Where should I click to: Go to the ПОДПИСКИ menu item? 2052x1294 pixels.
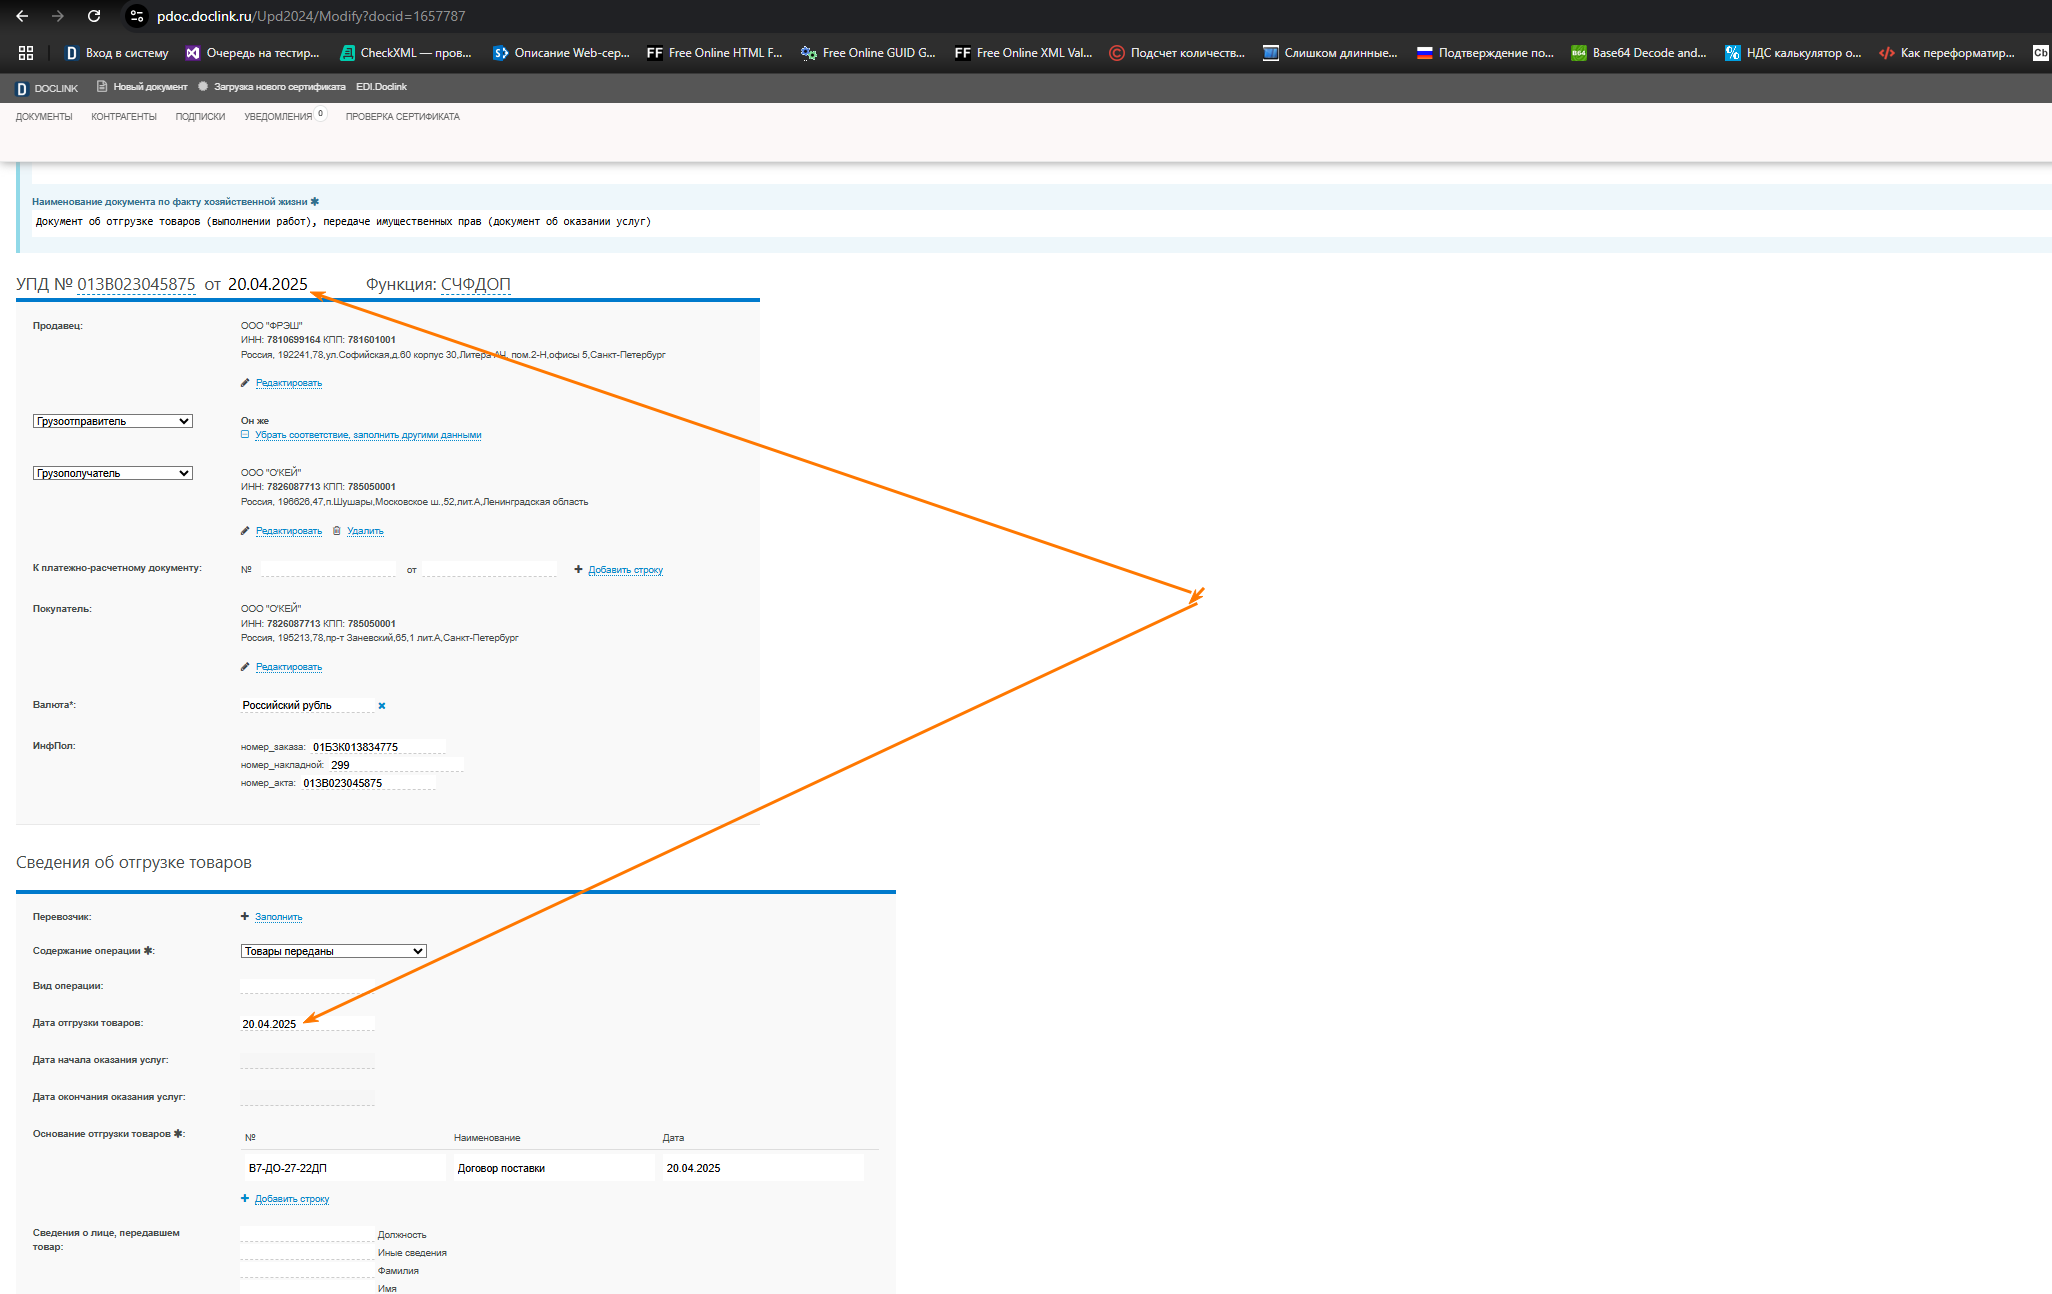click(x=200, y=117)
